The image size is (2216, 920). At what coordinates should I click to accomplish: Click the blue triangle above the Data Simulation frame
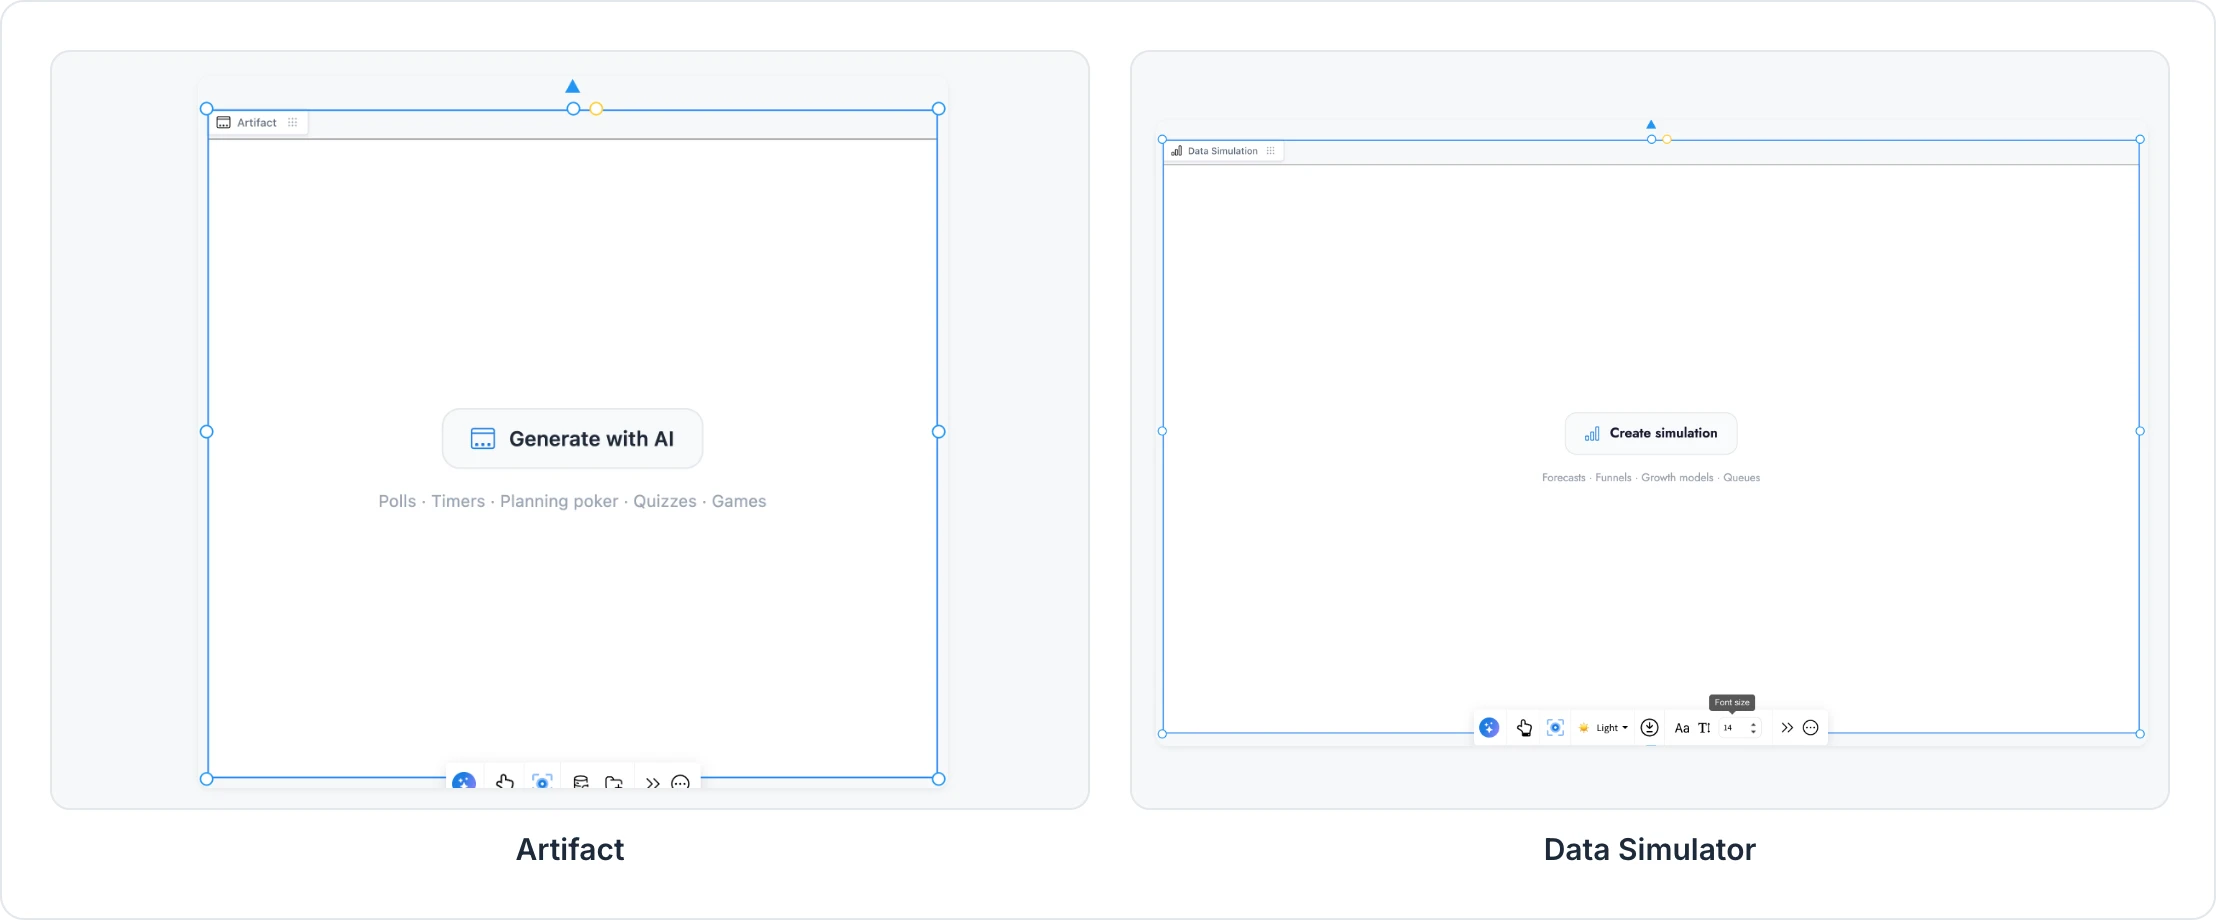click(x=1651, y=125)
